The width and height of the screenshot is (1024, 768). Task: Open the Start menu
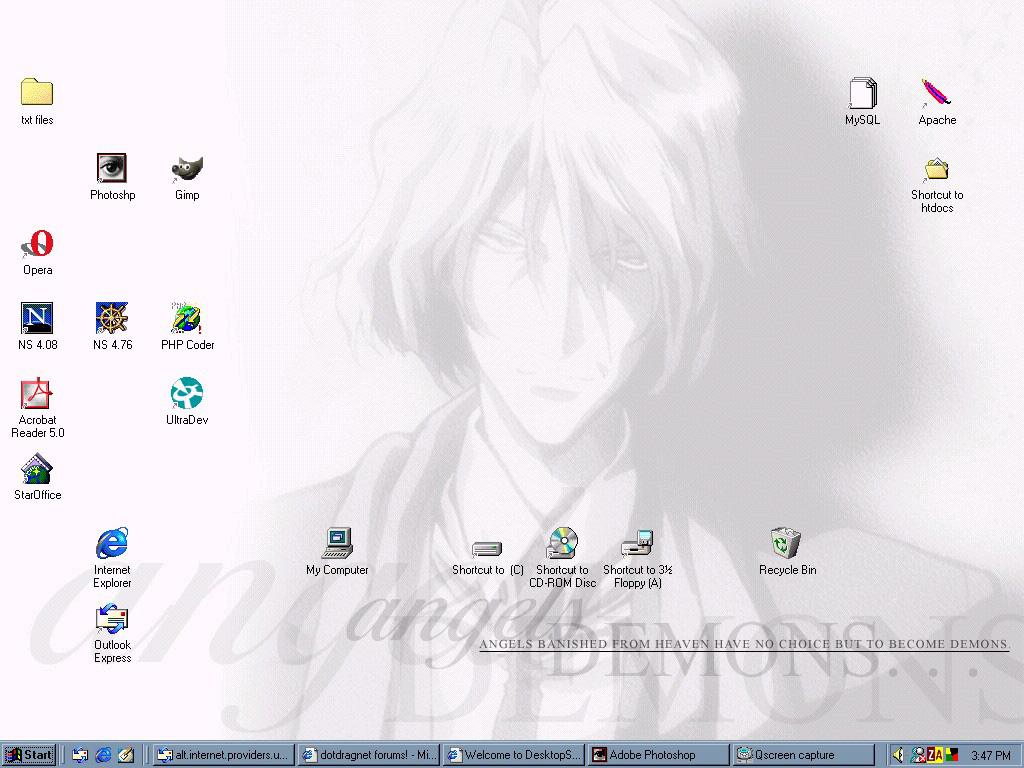point(29,755)
